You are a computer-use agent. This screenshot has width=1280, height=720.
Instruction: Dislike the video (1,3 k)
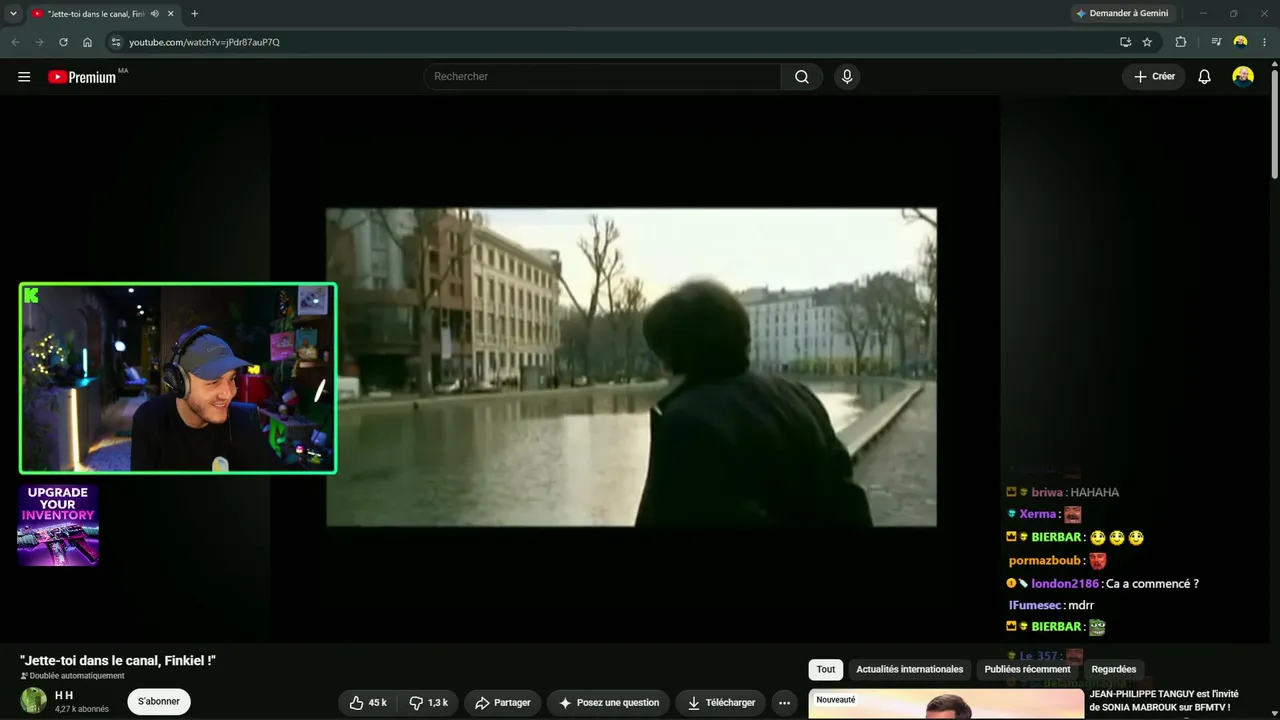(429, 703)
